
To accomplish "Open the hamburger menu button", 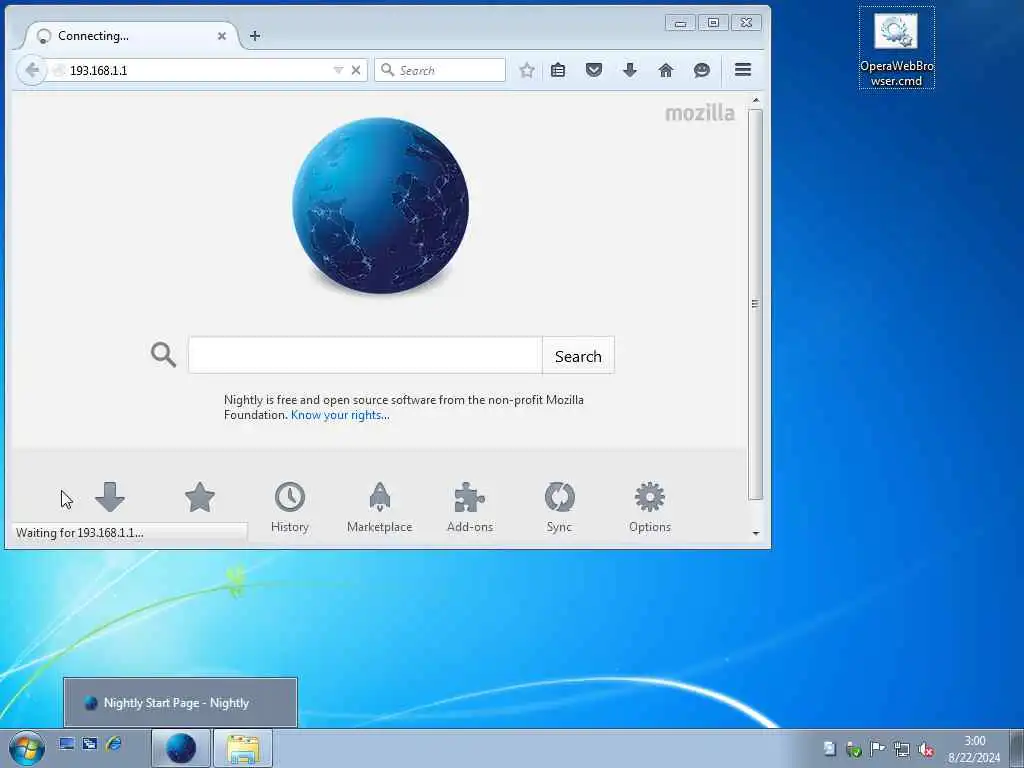I will [743, 69].
